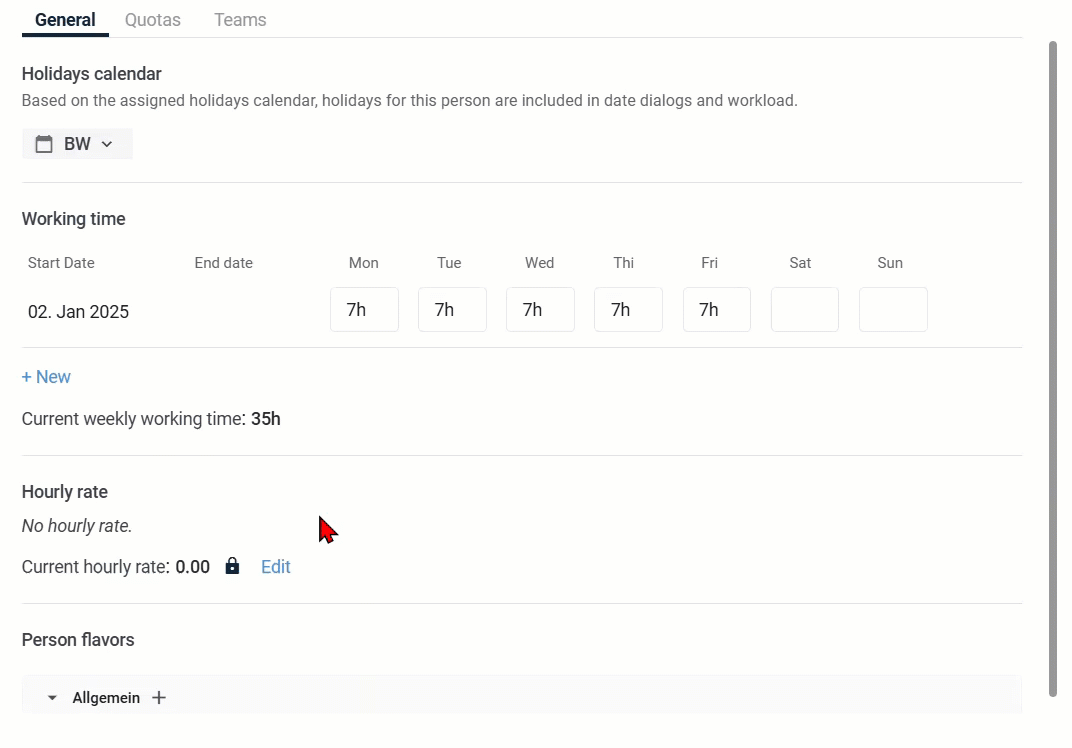The width and height of the screenshot is (1072, 748).
Task: Collapse the Allgemein flavor group
Action: point(53,698)
